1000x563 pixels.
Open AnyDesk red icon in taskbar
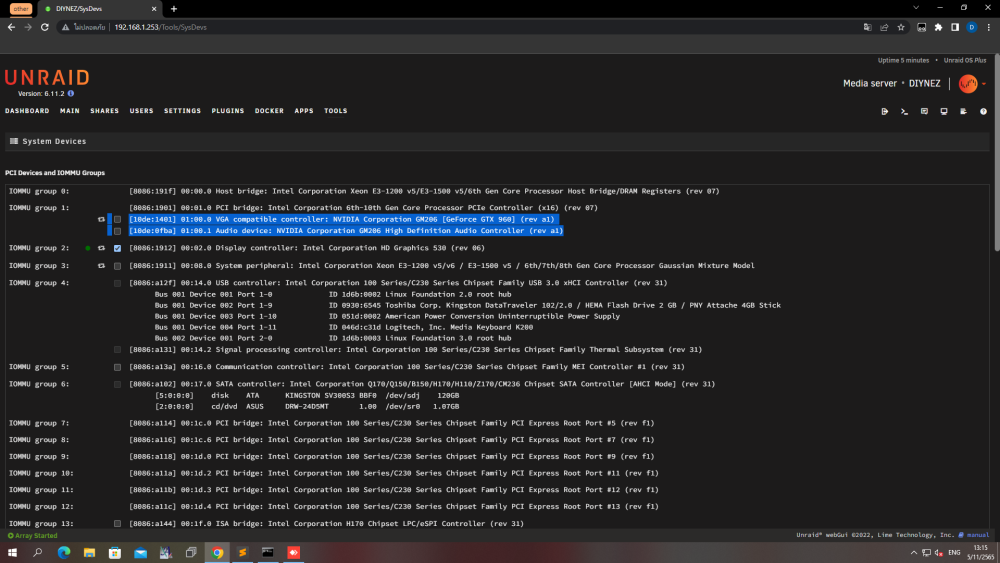pyautogui.click(x=293, y=553)
